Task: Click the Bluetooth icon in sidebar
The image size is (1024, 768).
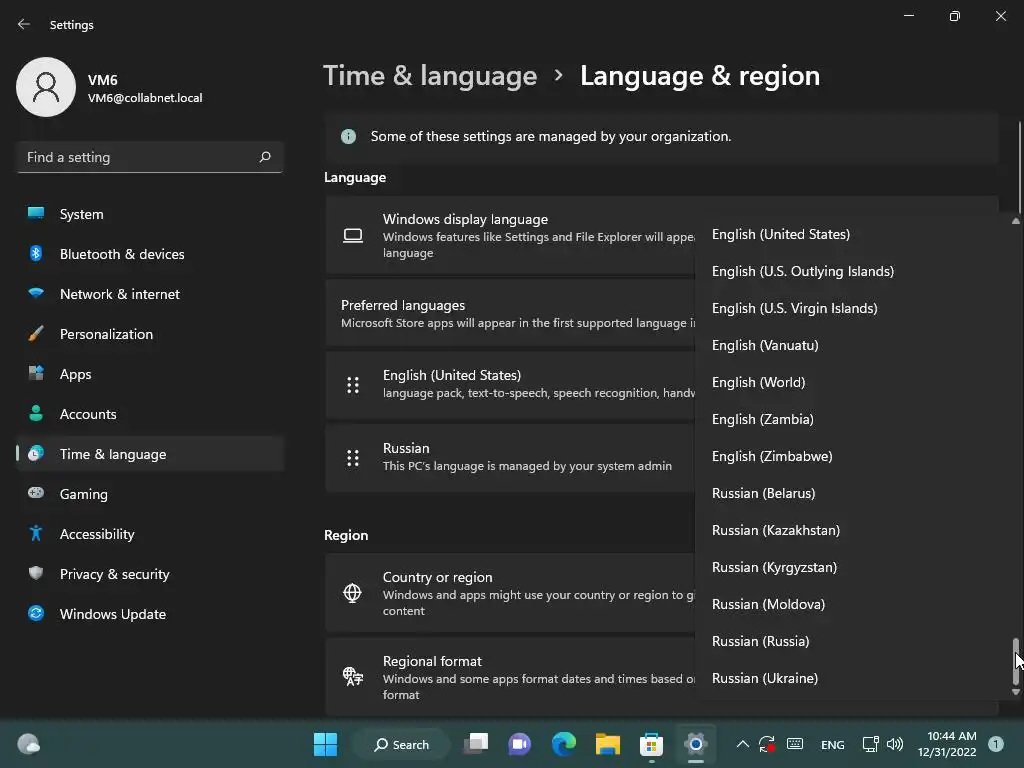Action: 36,253
